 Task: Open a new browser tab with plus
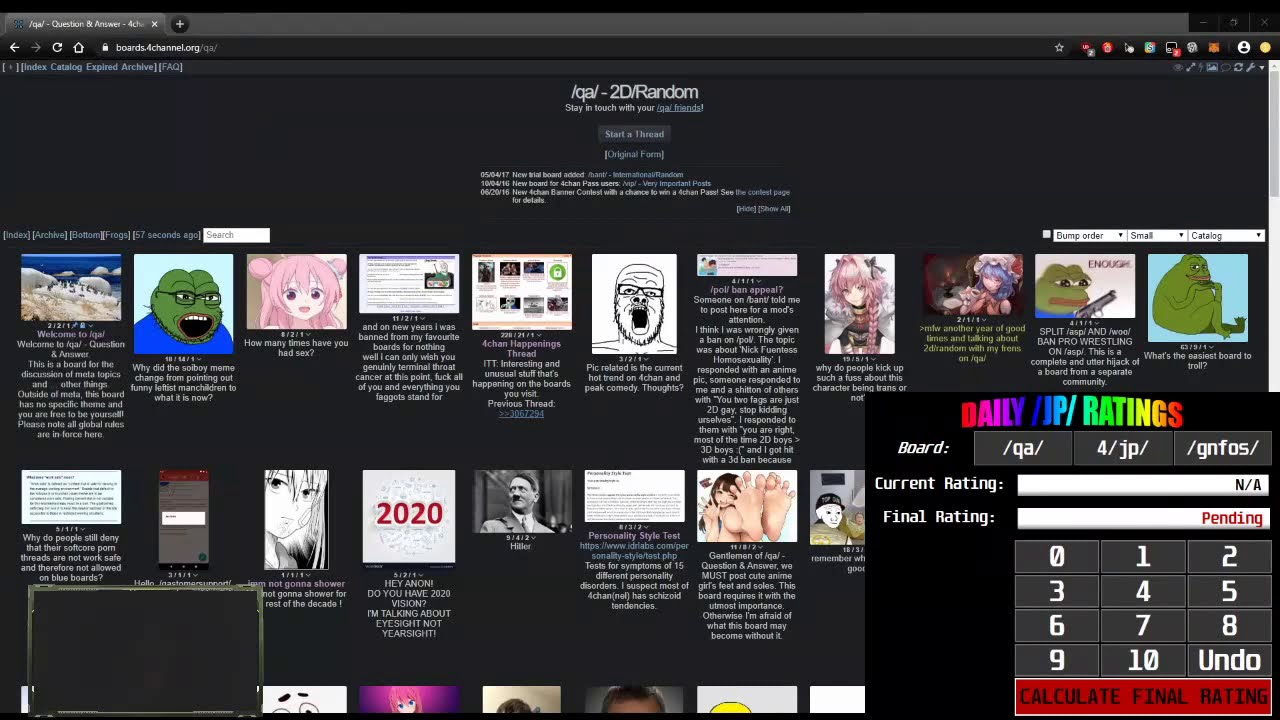pyautogui.click(x=180, y=24)
